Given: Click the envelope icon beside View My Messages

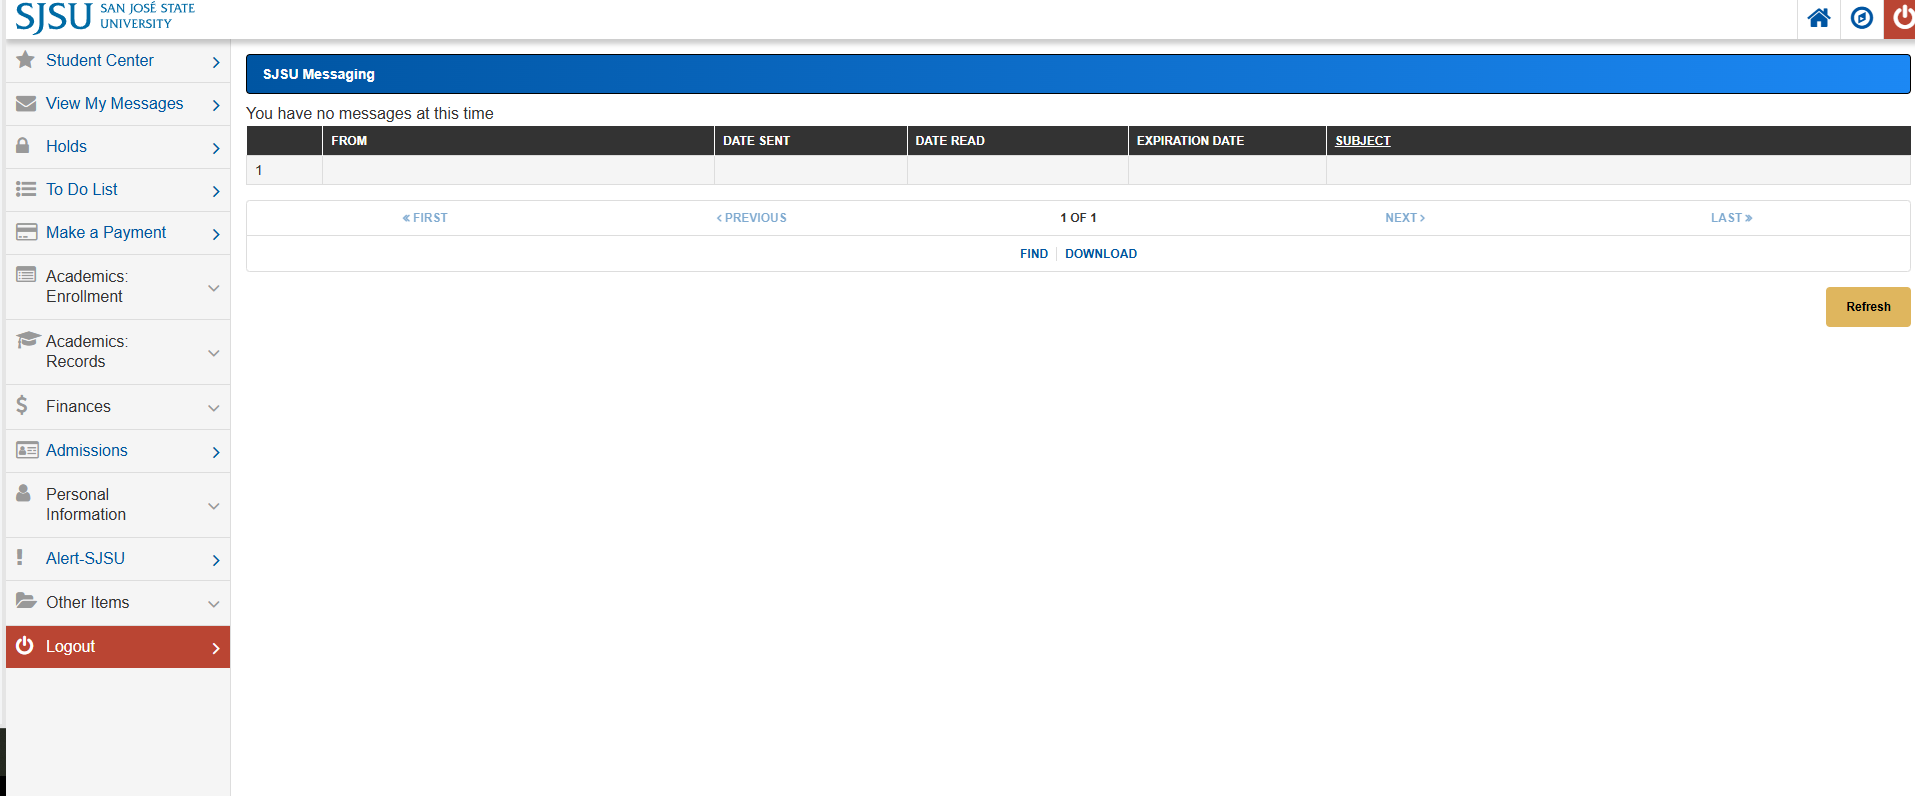Looking at the screenshot, I should (26, 103).
